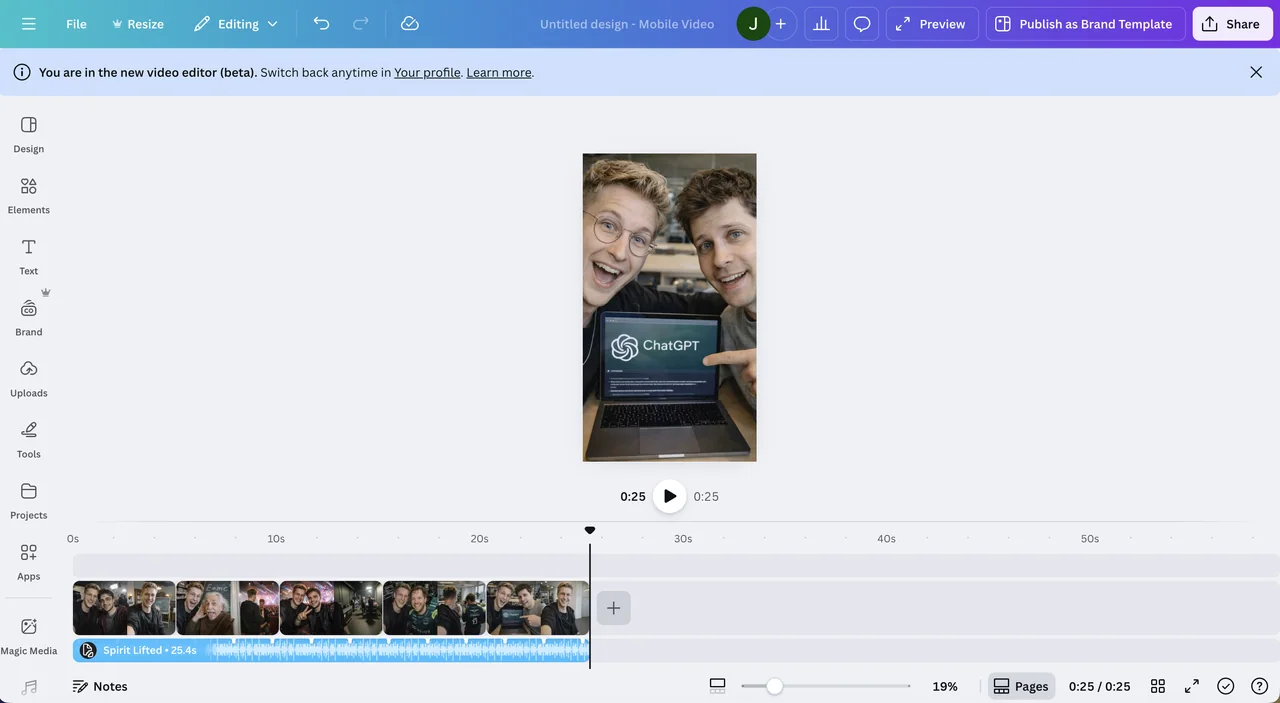Toggle the timeline view icon

coord(717,686)
